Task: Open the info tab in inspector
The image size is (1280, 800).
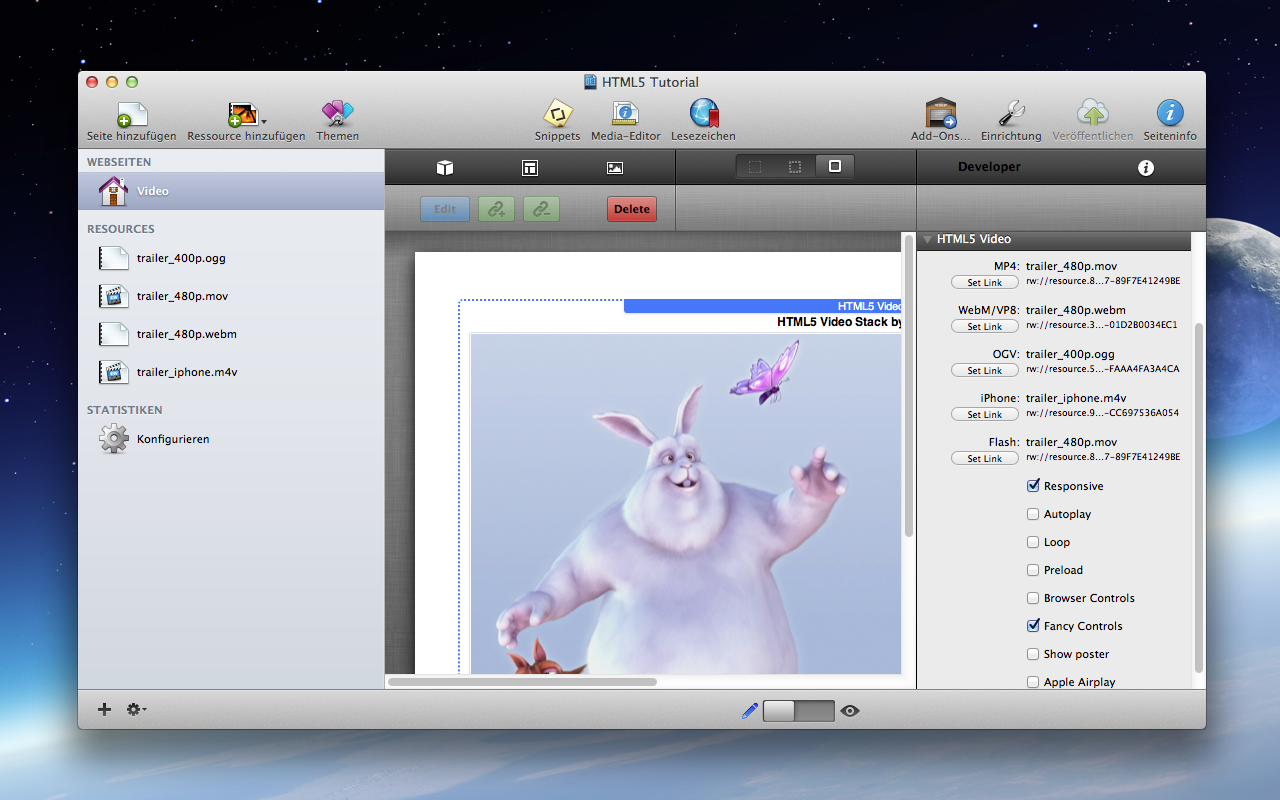Action: click(x=1146, y=168)
